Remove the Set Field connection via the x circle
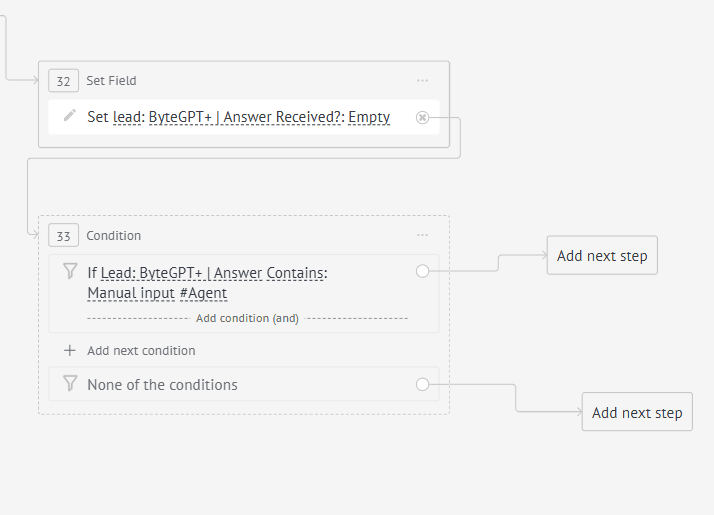Screen dimensions: 714x515 (422, 117)
